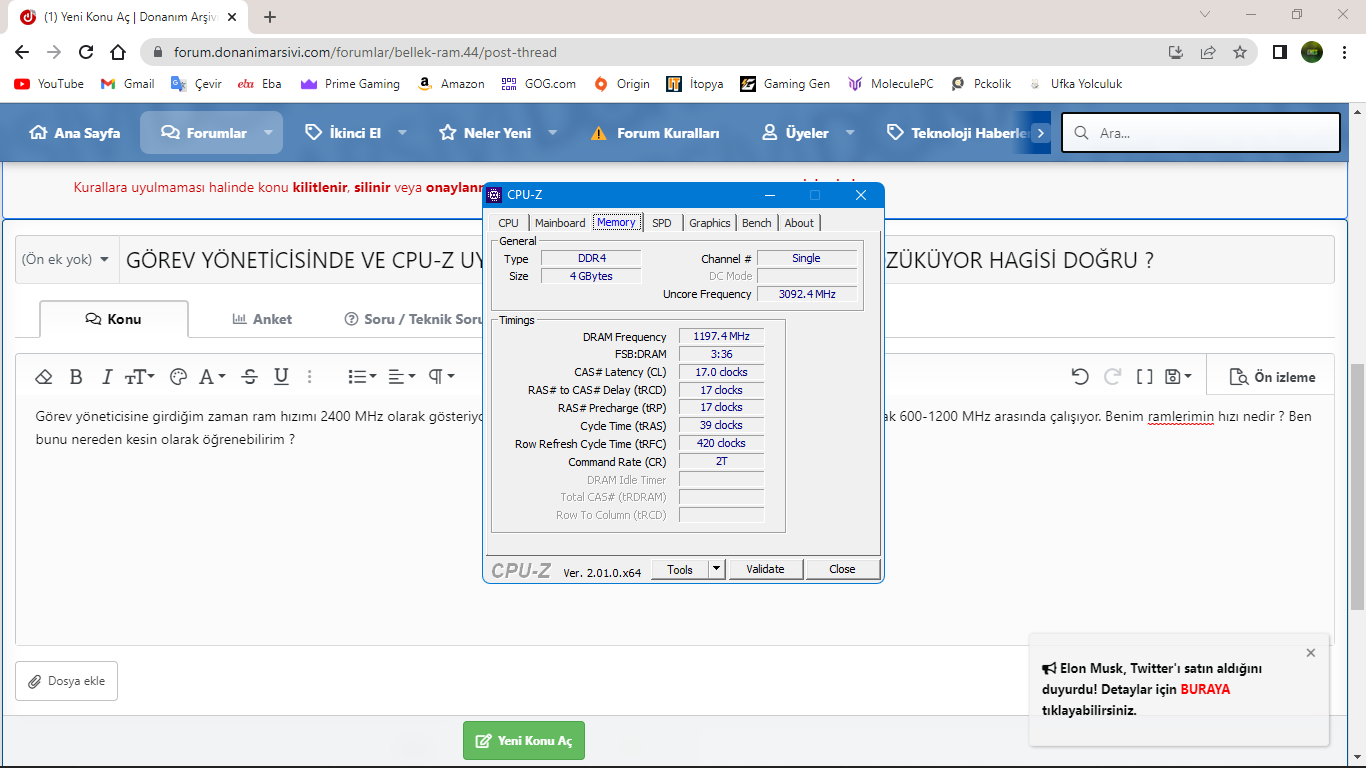Open the Mainboard tab in CPU-Z
Image resolution: width=1366 pixels, height=768 pixels.
(560, 223)
